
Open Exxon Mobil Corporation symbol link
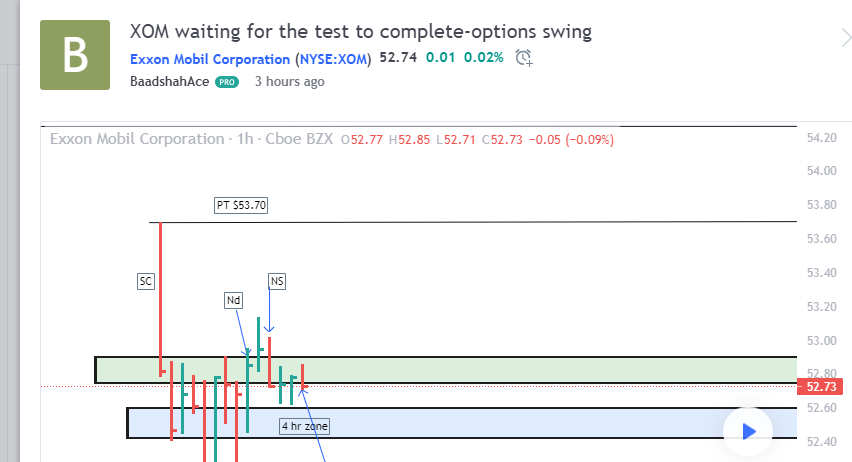[x=210, y=58]
